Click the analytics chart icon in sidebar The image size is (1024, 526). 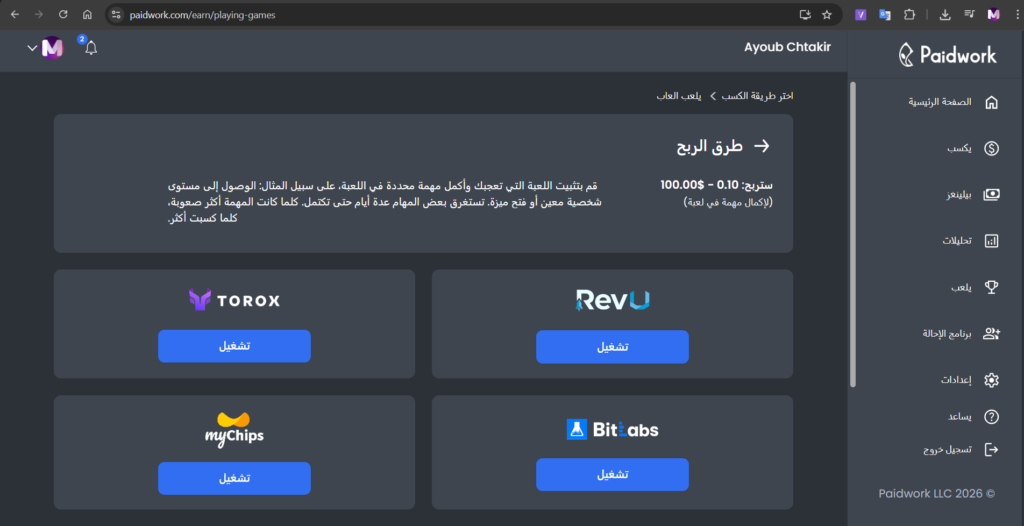[x=991, y=240]
